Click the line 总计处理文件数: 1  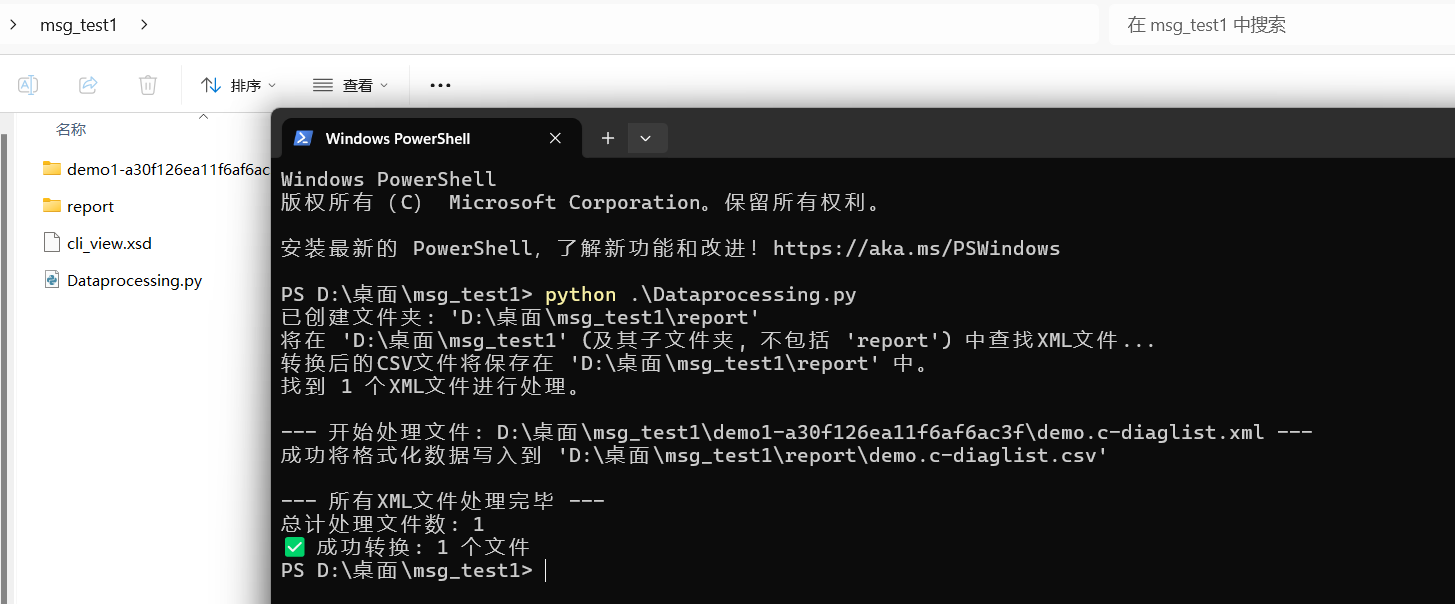tap(383, 524)
